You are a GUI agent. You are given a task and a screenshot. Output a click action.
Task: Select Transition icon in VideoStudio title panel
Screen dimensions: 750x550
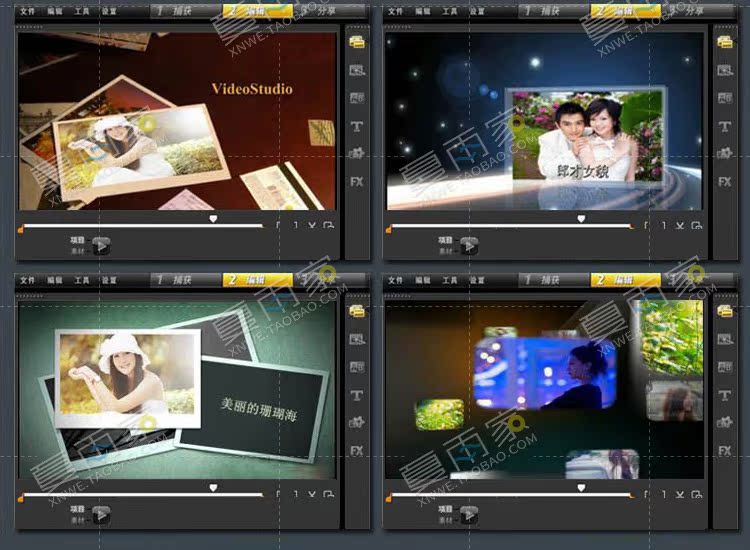coord(357,98)
